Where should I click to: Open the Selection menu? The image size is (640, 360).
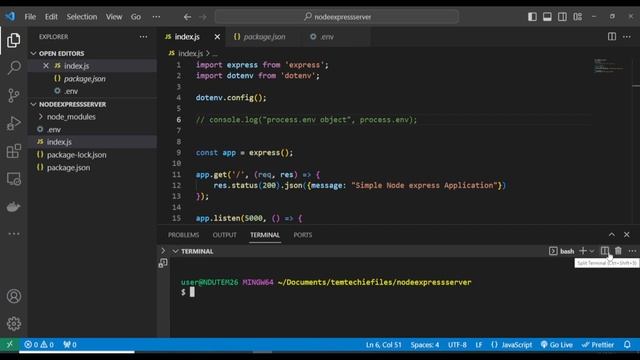82,17
